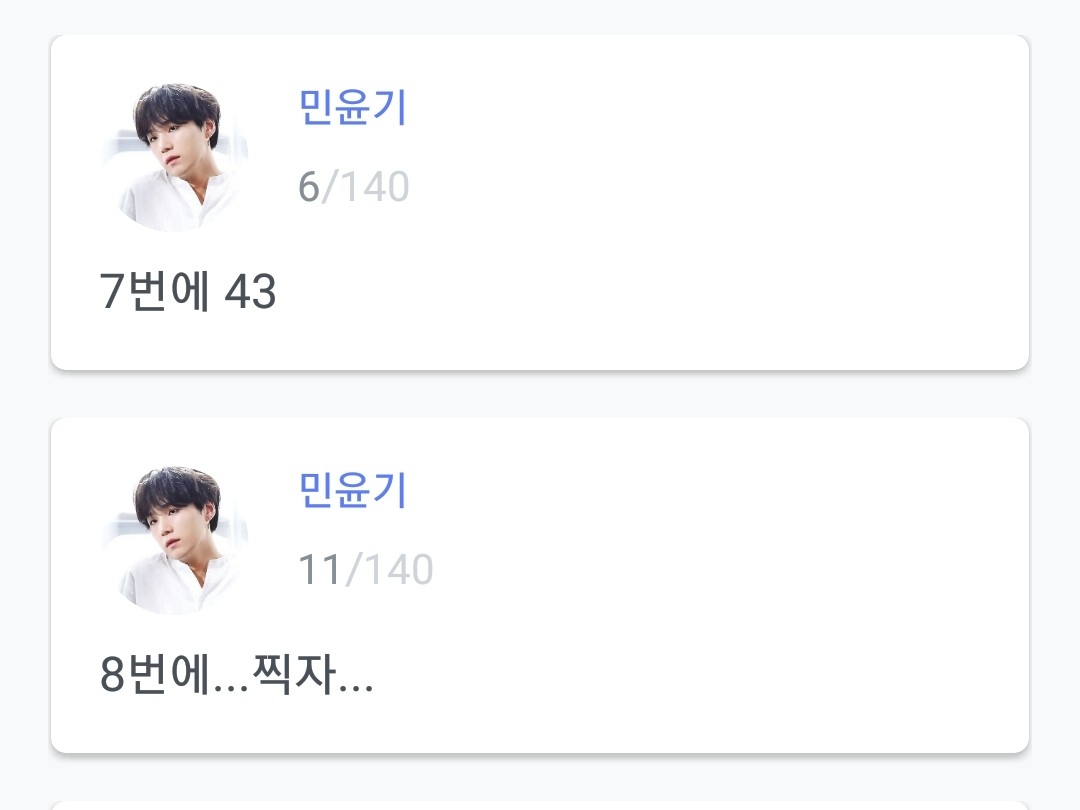
Task: Click the number 43 in the first message
Action: 250,293
